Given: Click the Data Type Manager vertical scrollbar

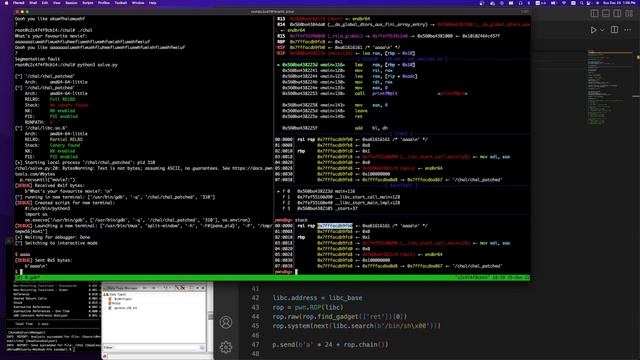Looking at the screenshot, I should pos(210,316).
